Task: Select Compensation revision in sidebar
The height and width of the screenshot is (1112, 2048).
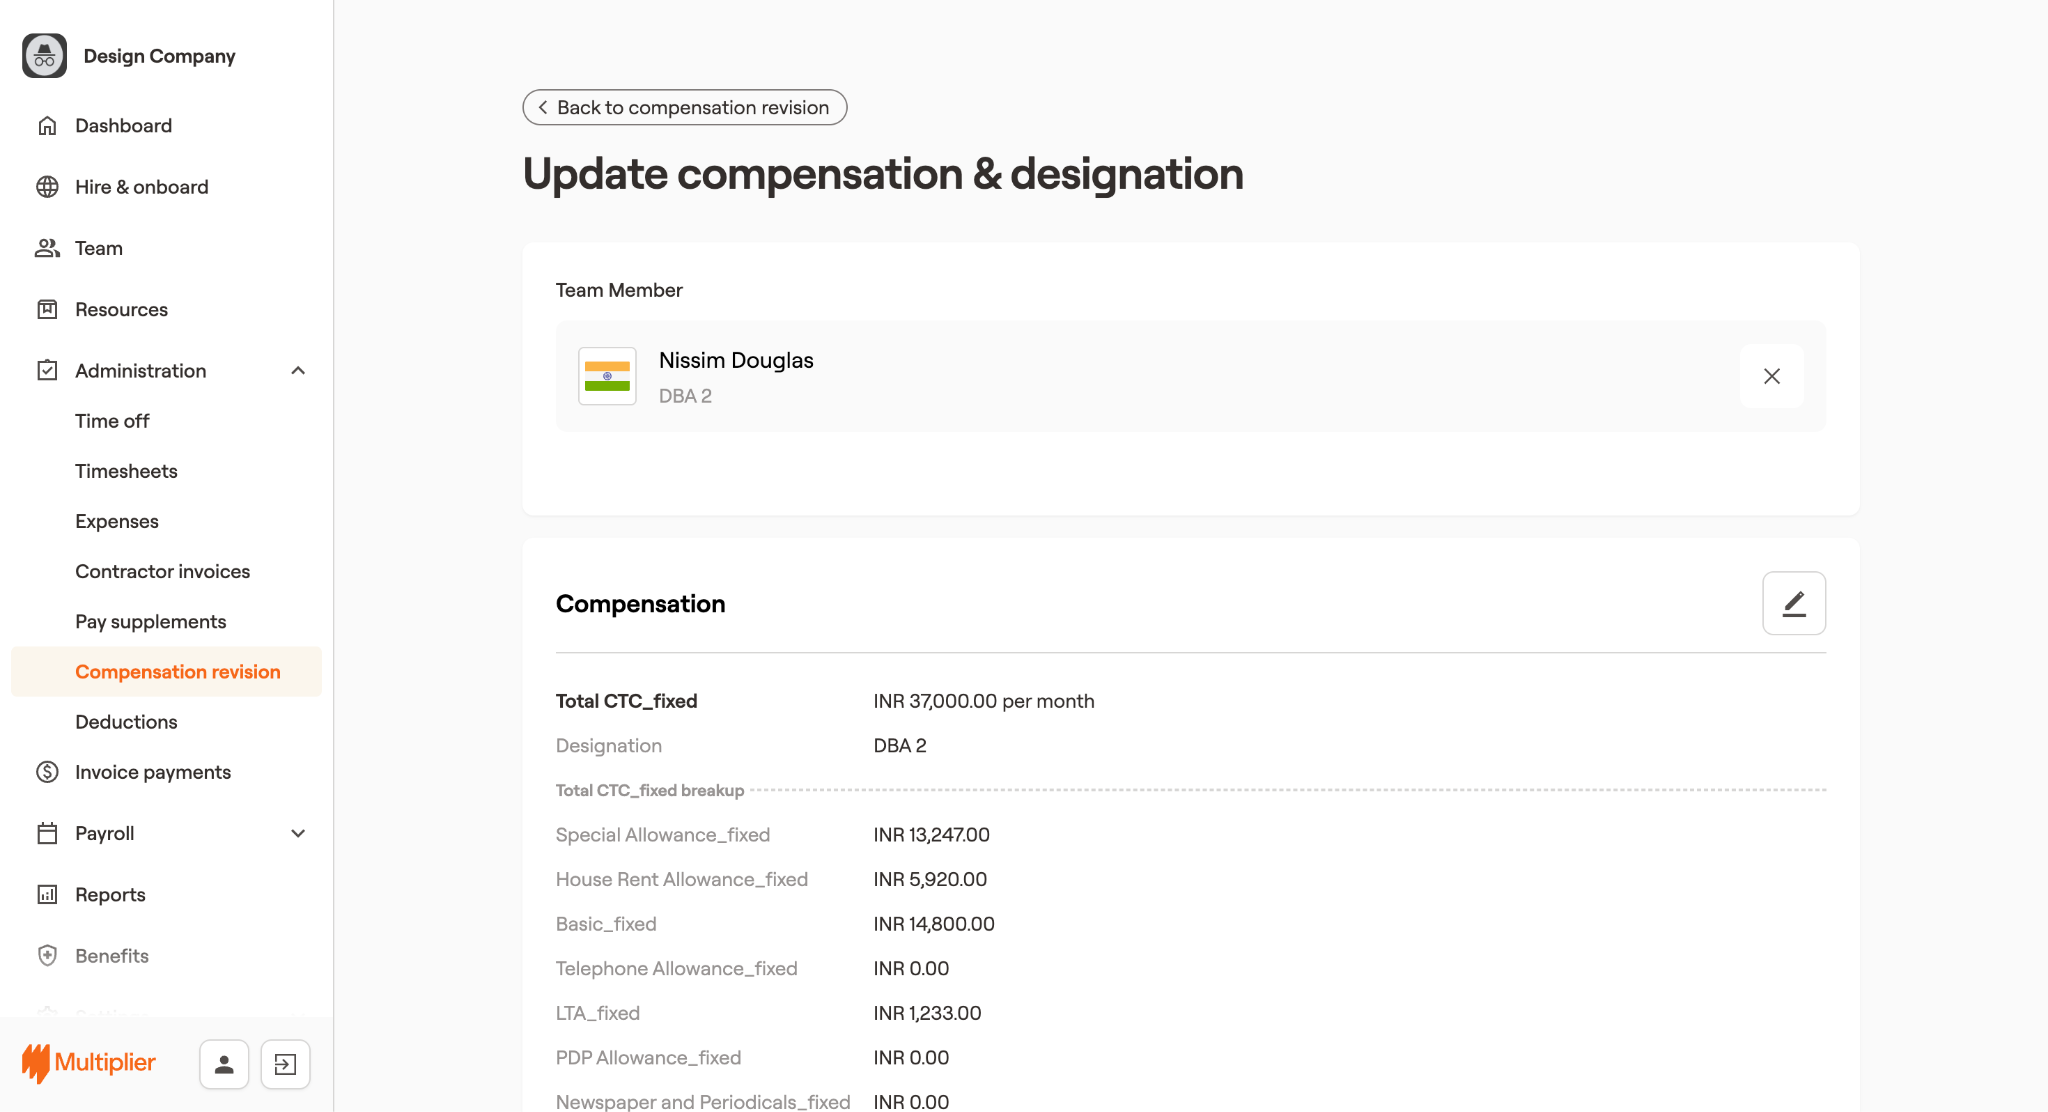Action: 177,672
